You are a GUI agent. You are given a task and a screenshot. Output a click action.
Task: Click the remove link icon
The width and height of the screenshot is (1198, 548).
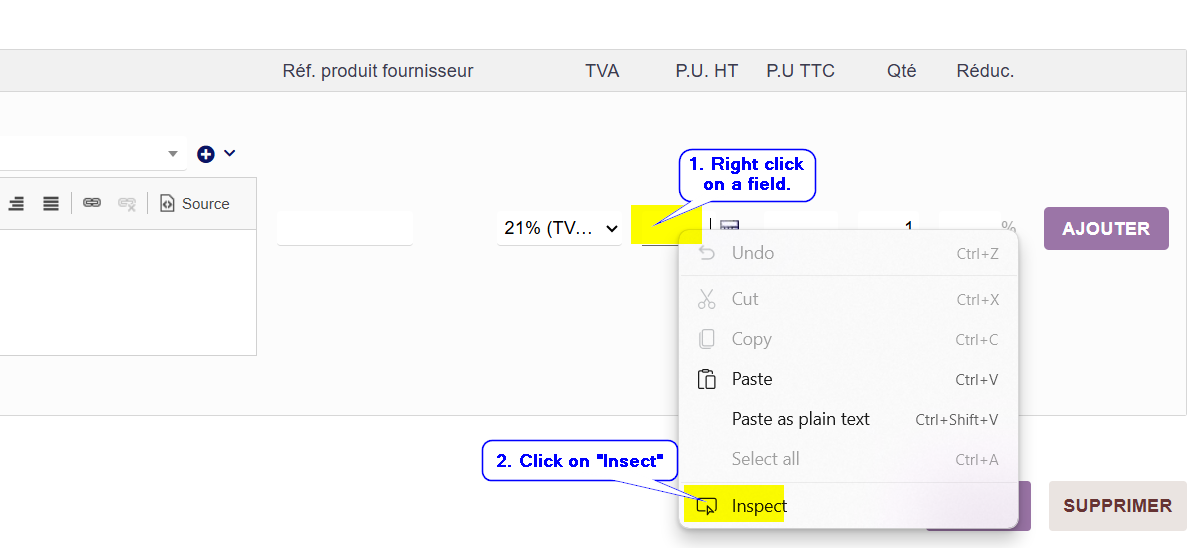(x=127, y=204)
